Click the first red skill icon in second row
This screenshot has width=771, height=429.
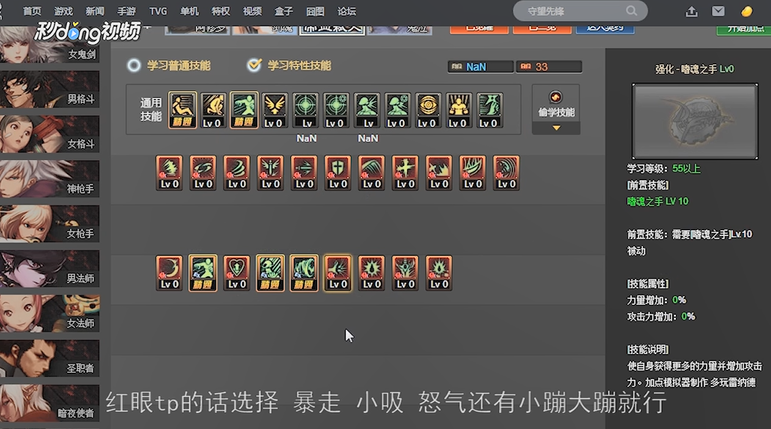coord(169,173)
